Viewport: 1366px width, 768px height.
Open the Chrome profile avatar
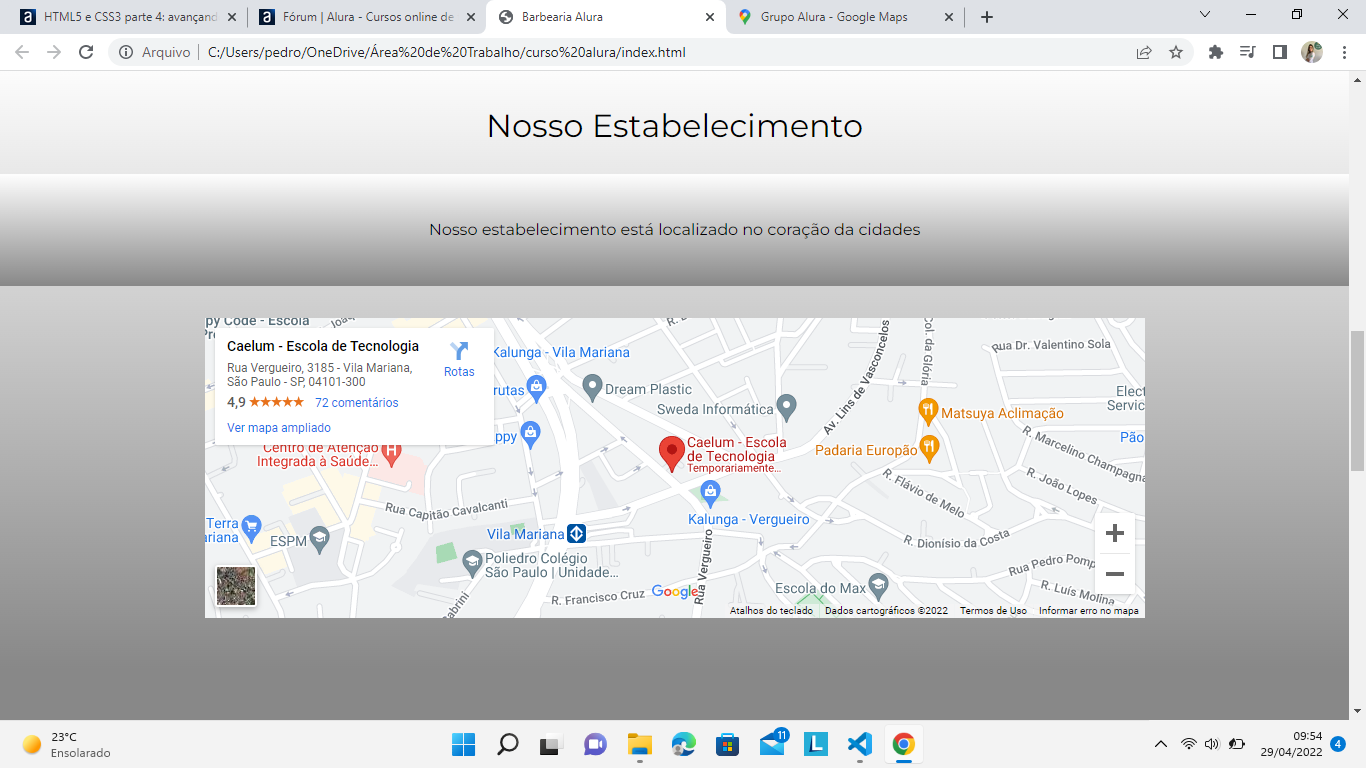(x=1312, y=52)
